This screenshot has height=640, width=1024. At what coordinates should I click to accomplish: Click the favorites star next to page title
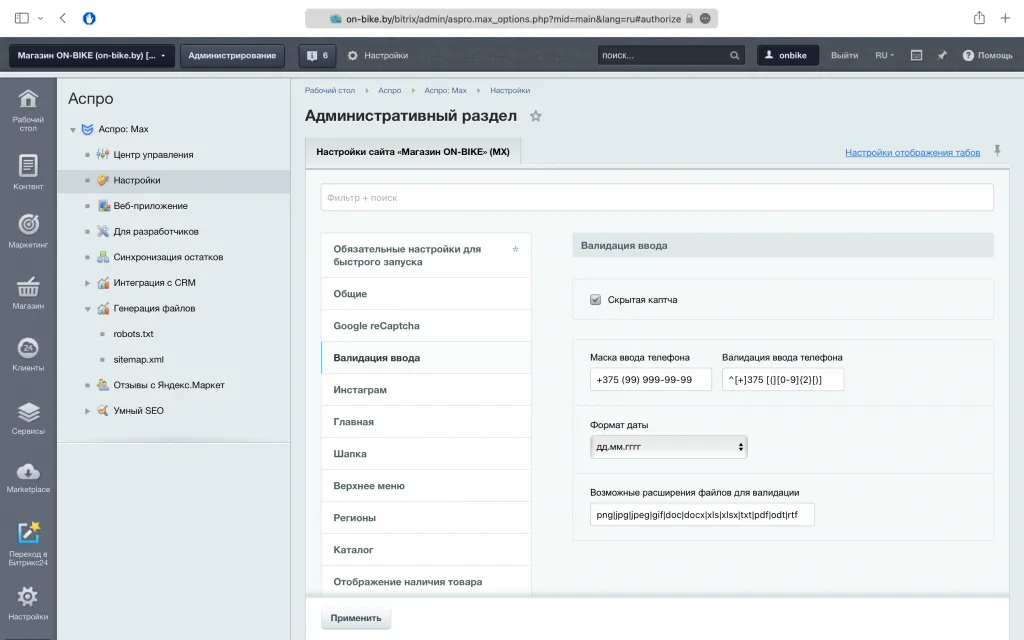pyautogui.click(x=536, y=116)
